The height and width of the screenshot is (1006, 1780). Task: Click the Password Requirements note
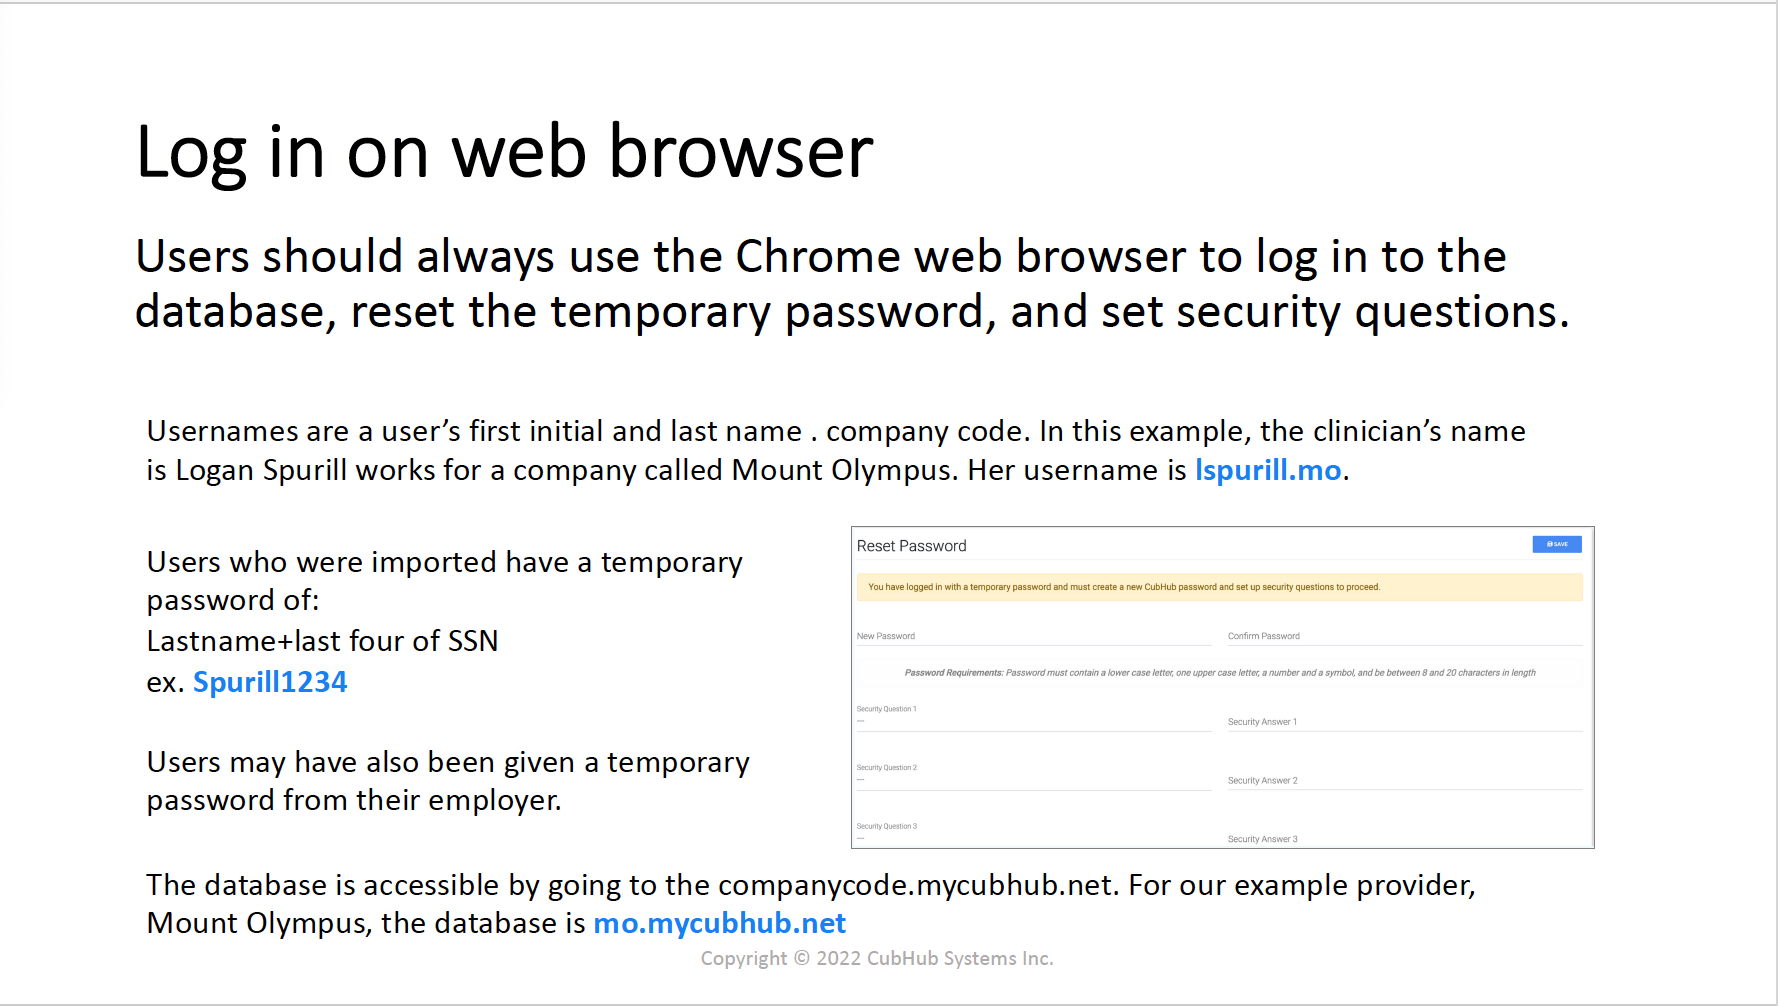[x=1219, y=673]
